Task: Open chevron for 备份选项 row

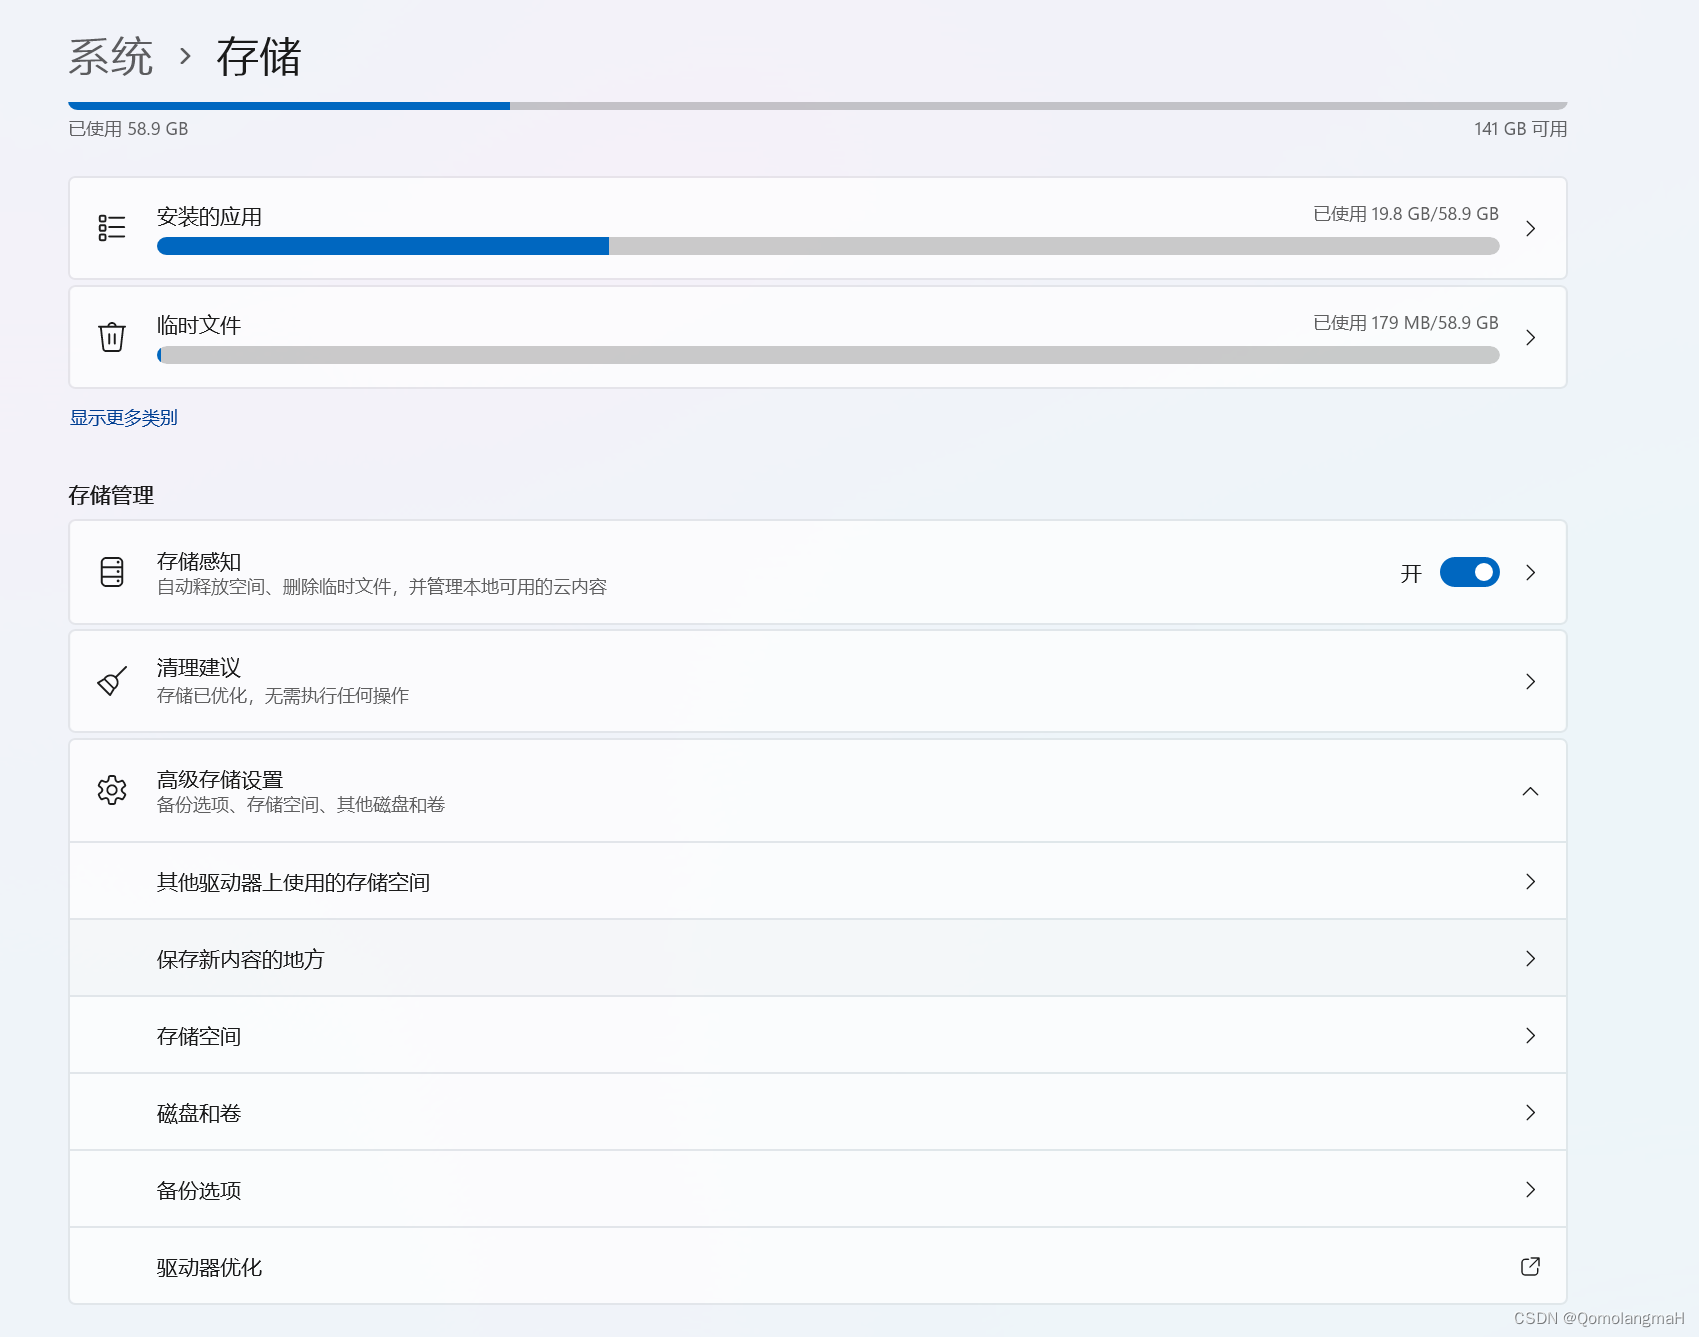Action: [1530, 1189]
